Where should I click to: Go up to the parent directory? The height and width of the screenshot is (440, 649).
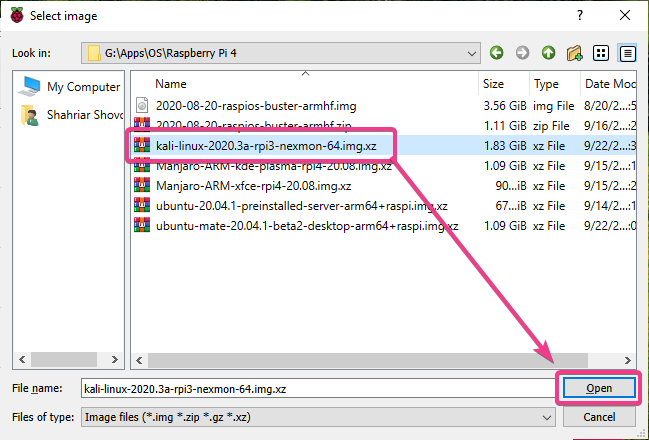548,53
